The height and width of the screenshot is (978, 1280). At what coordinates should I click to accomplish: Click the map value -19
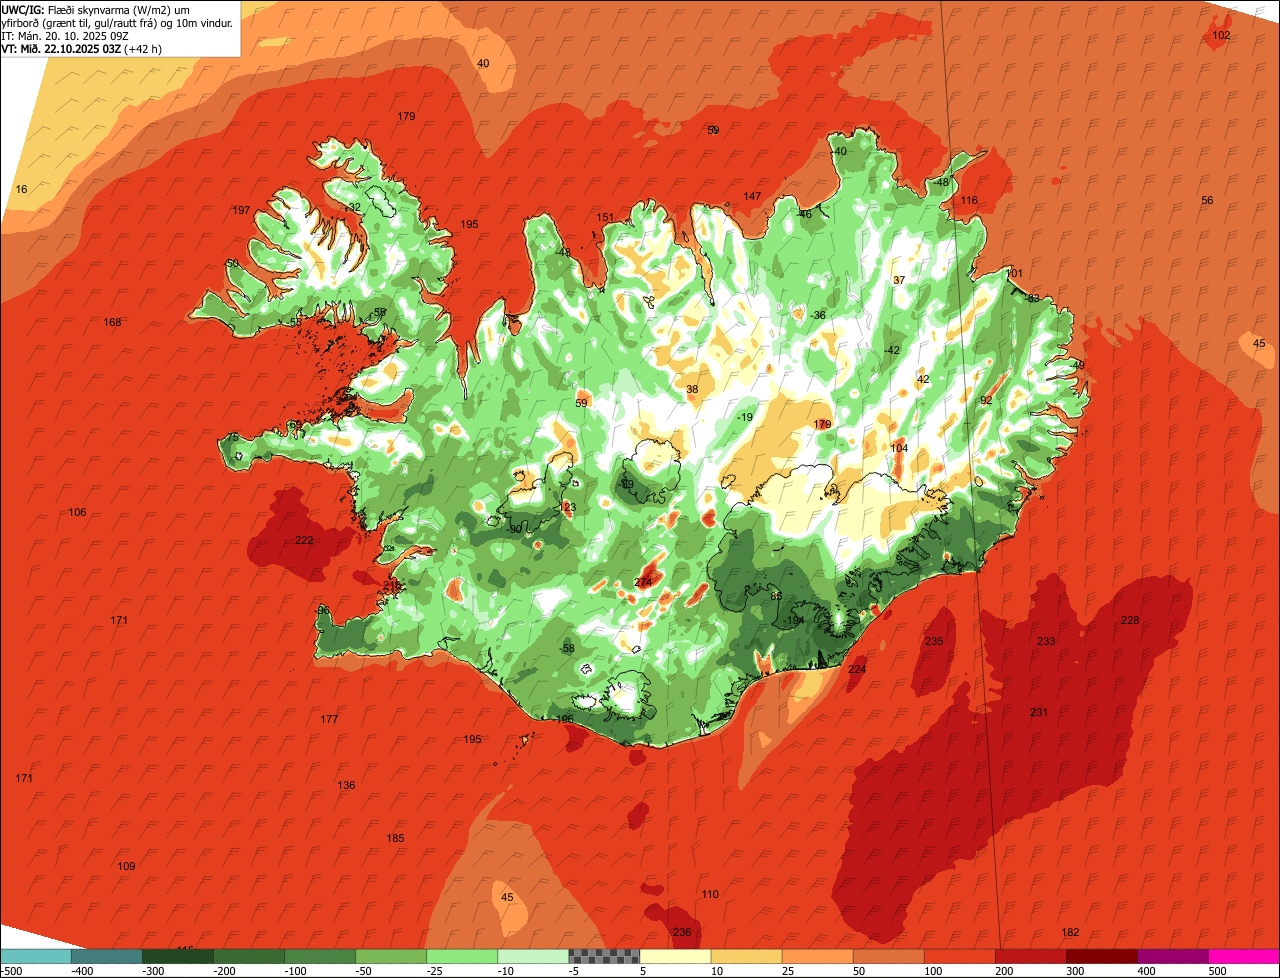(745, 417)
